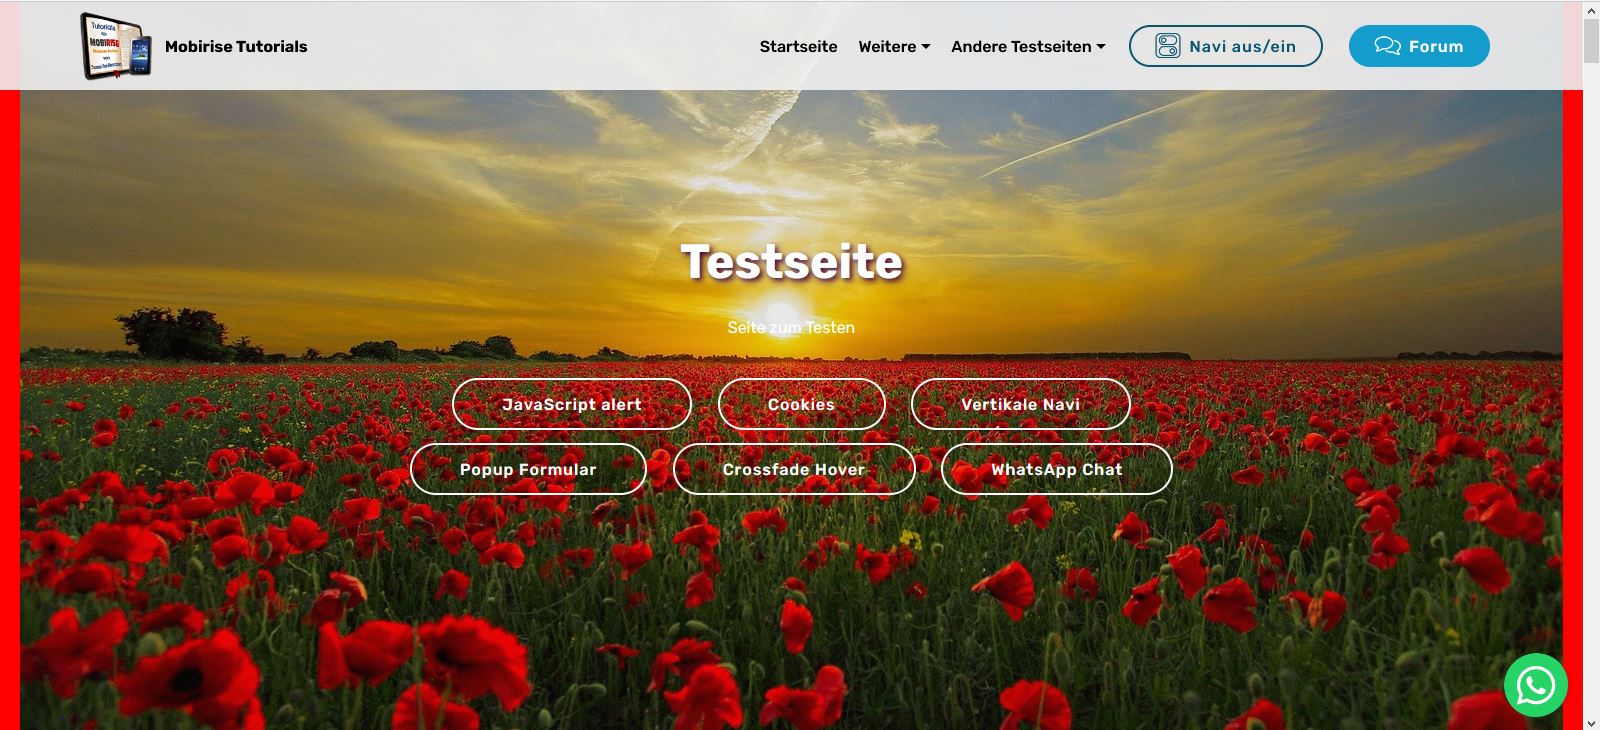Open the WhatsApp floating chat icon

[1535, 685]
